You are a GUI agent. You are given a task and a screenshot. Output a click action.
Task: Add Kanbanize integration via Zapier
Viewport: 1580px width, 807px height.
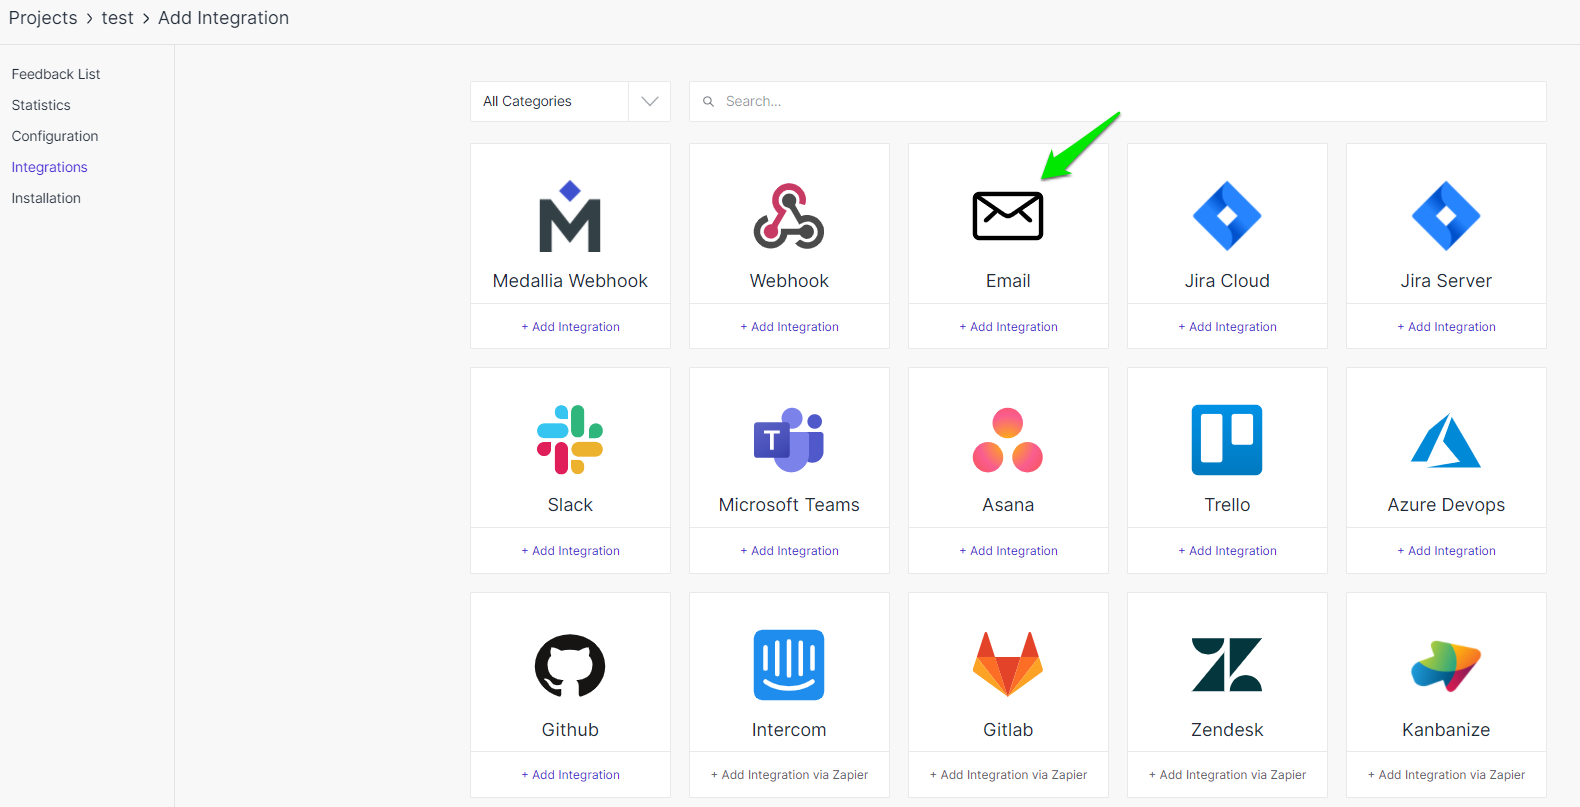[x=1446, y=775]
